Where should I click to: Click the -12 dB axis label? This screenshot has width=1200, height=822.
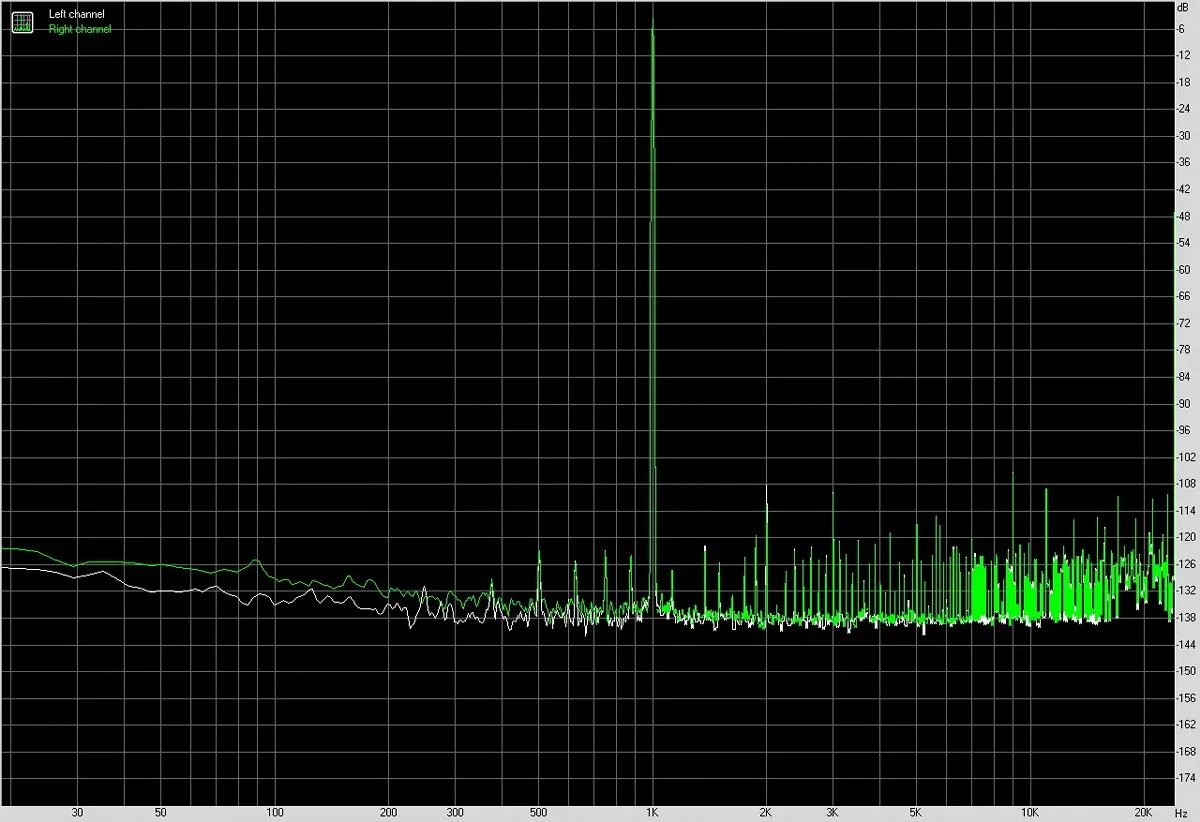(1183, 55)
